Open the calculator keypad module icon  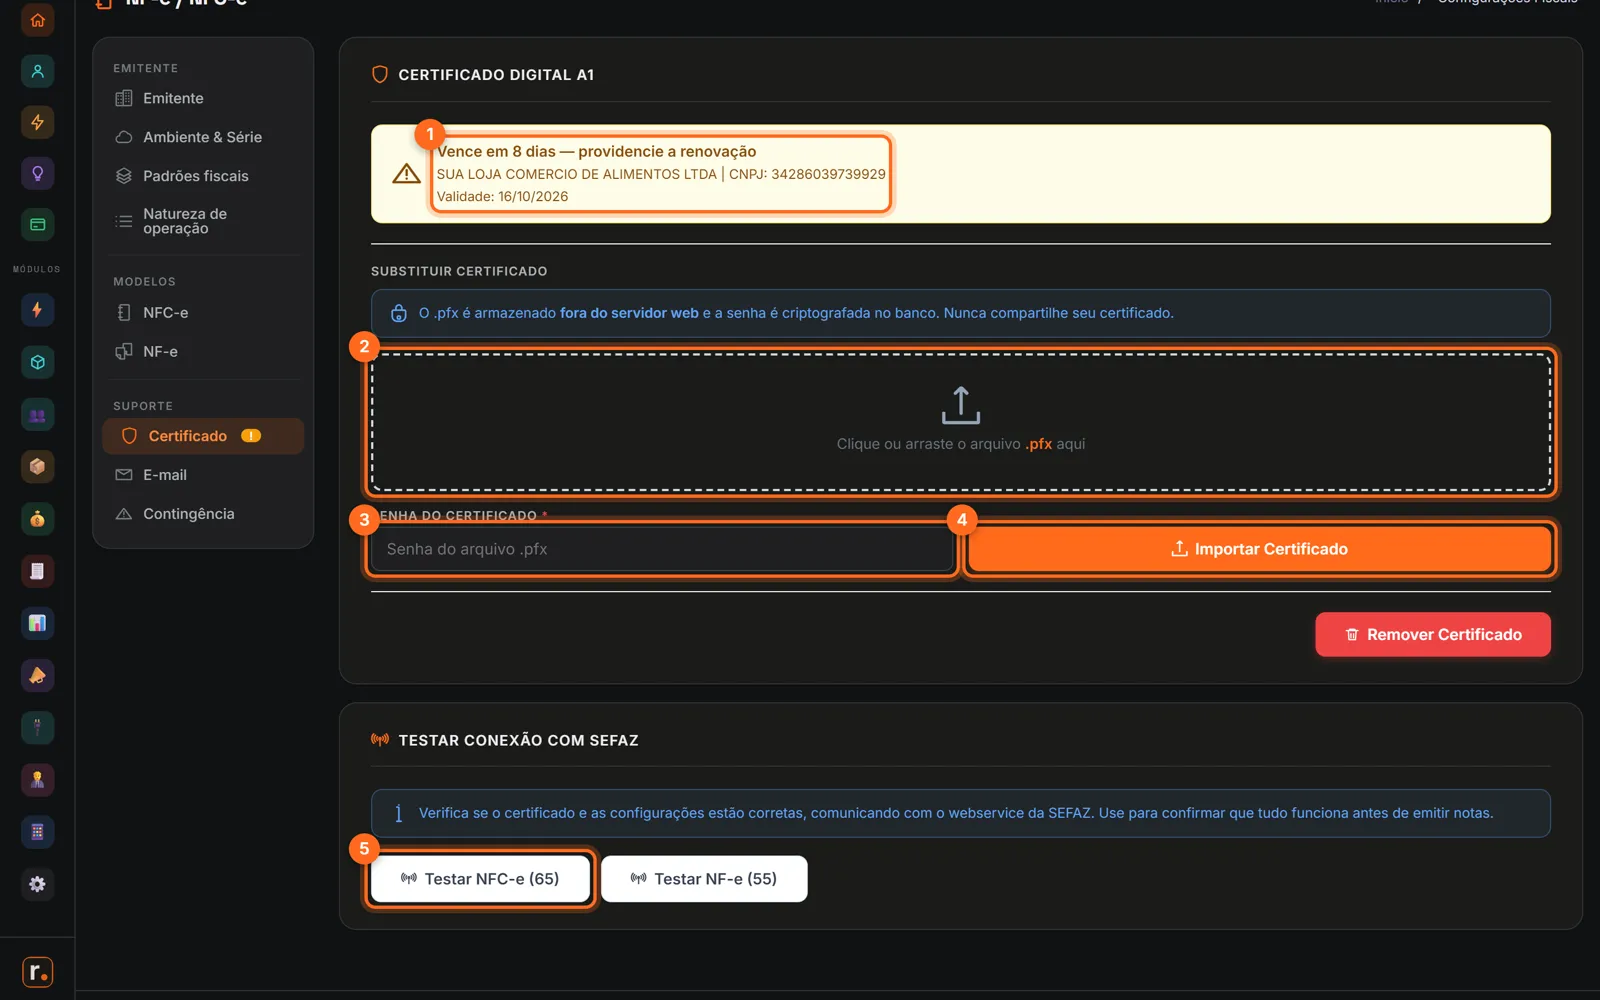tap(37, 832)
